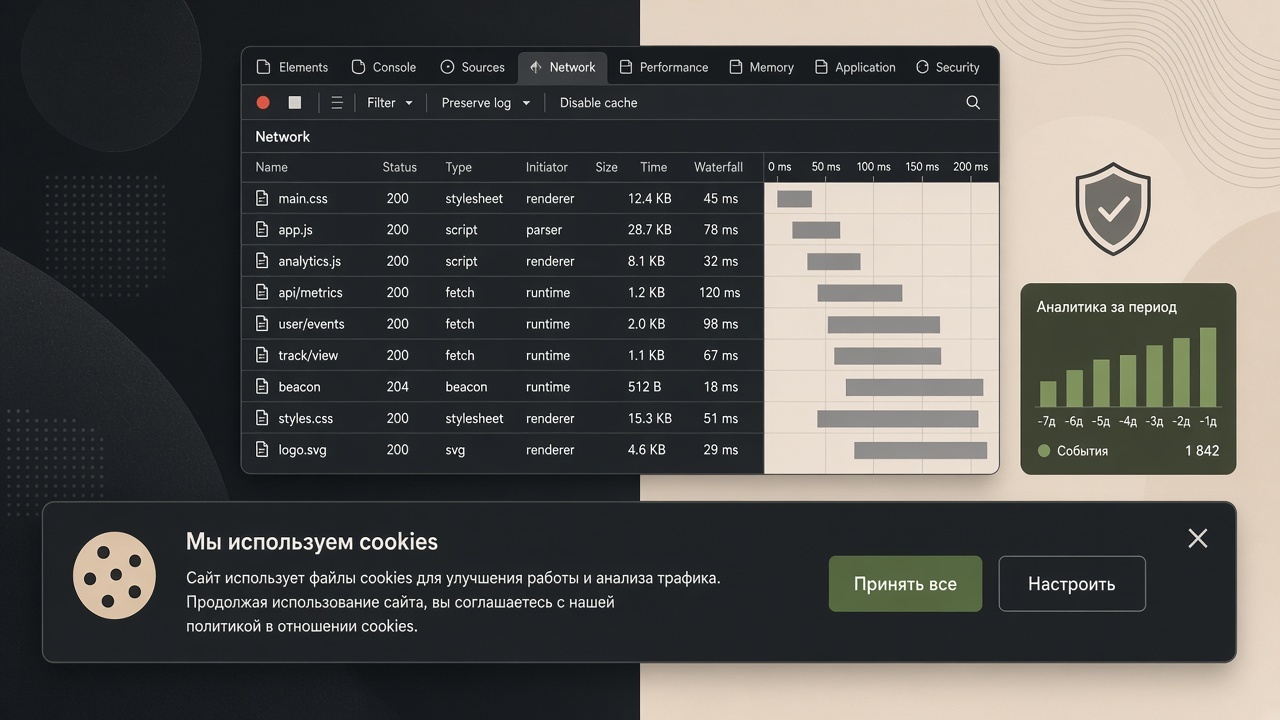This screenshot has height=720, width=1280.
Task: Click the red record button
Action: coord(263,103)
